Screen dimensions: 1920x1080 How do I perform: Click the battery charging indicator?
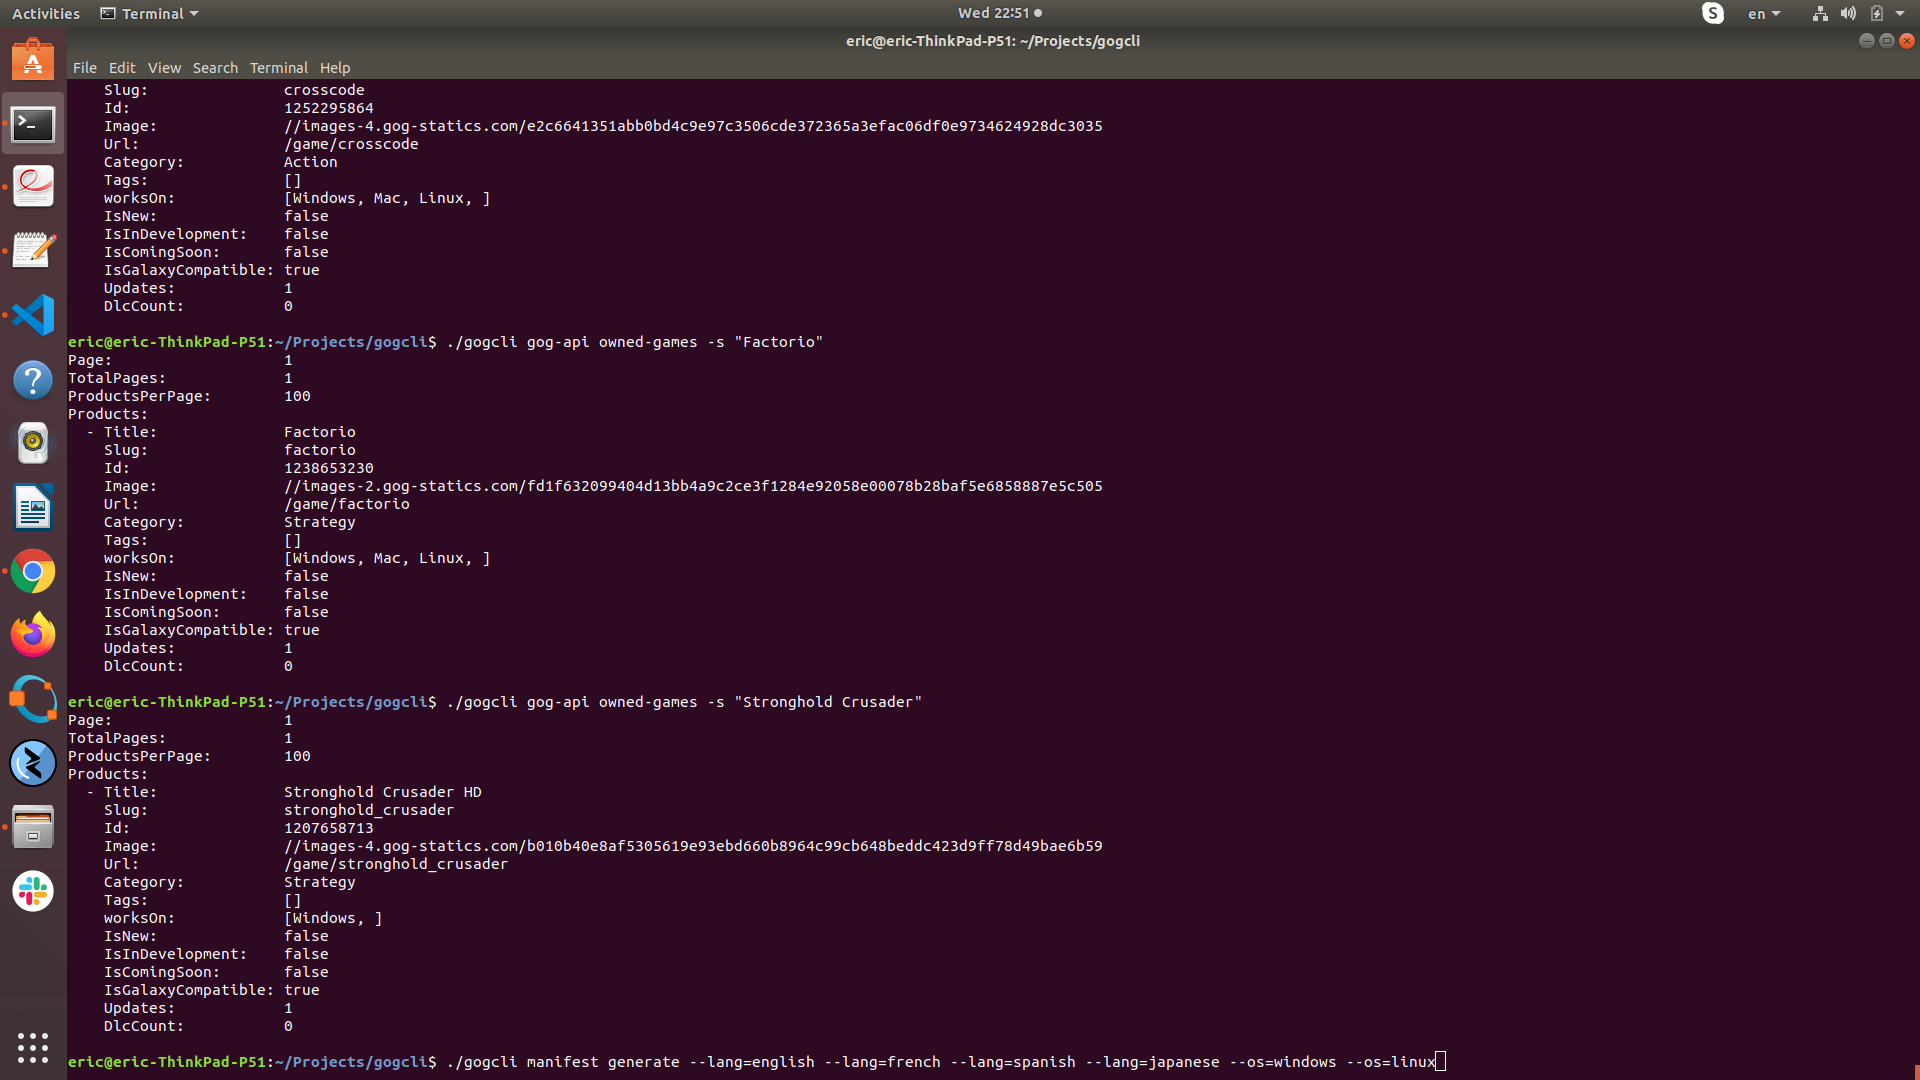point(1877,13)
